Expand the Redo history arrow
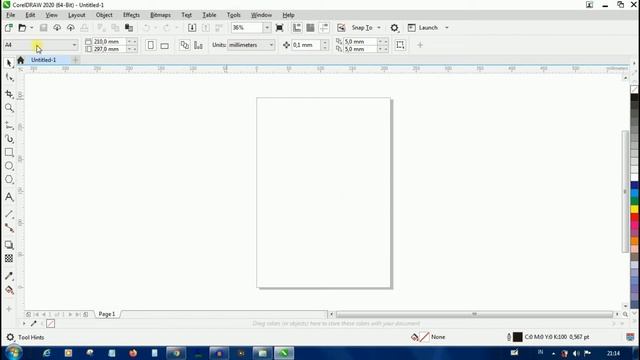 point(176,28)
